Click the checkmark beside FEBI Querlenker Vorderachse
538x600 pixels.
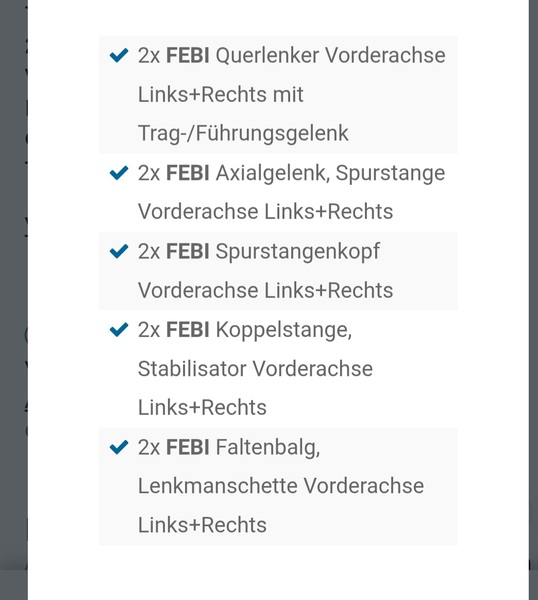click(119, 55)
